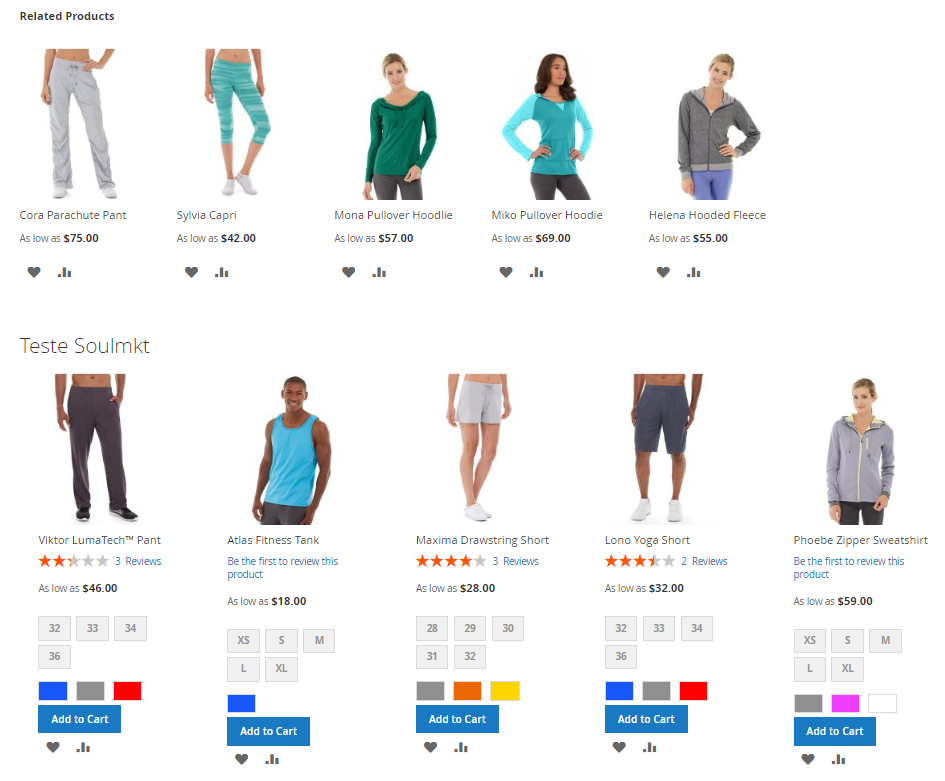Screen dimensions: 945x781
Task: Add Helena Hooded Fleece to wish list
Action: (x=663, y=272)
